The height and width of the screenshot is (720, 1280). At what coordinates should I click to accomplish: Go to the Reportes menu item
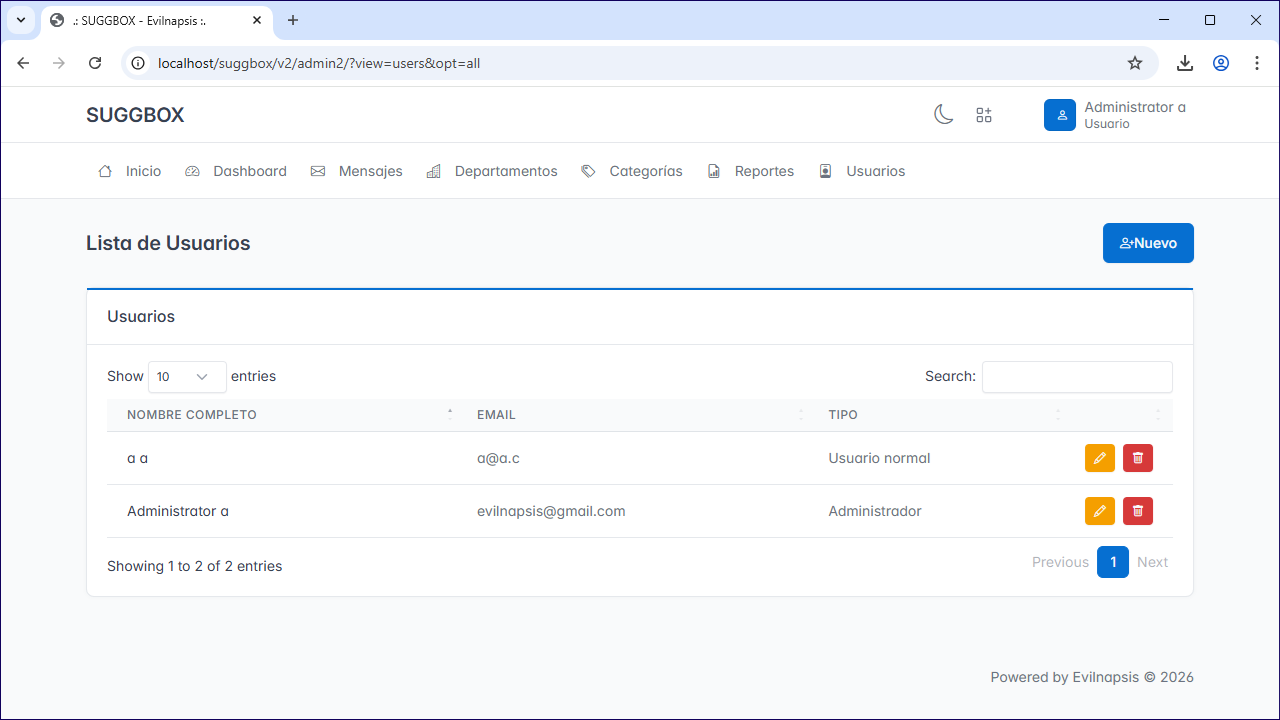[x=751, y=171]
